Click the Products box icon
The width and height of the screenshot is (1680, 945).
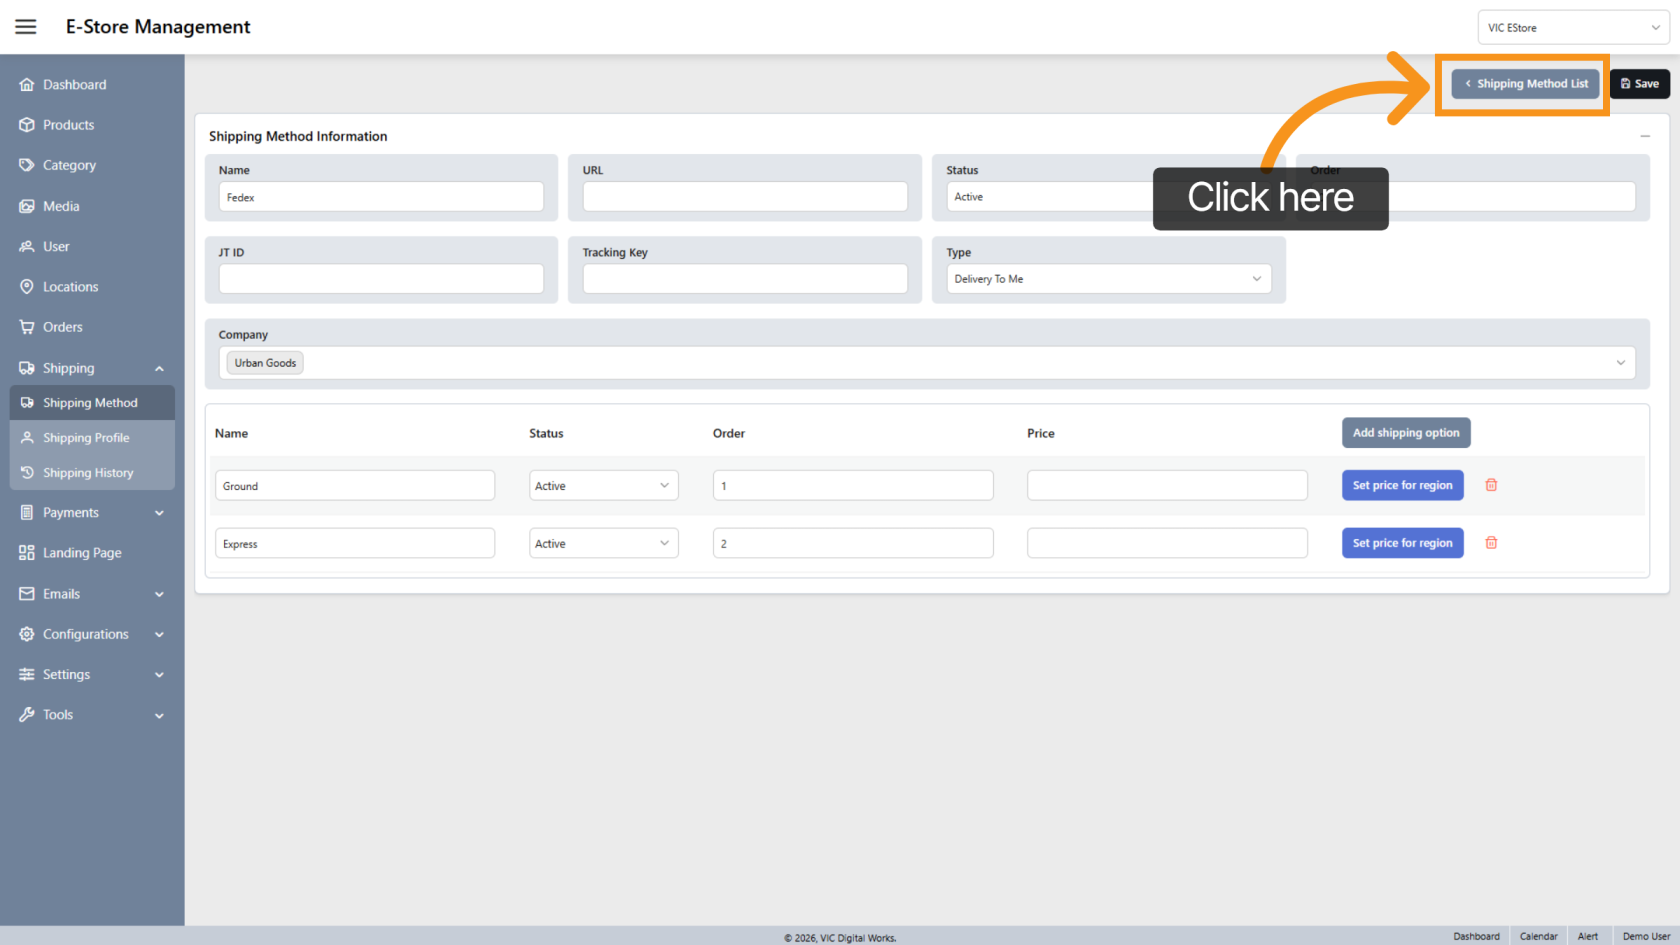(27, 125)
